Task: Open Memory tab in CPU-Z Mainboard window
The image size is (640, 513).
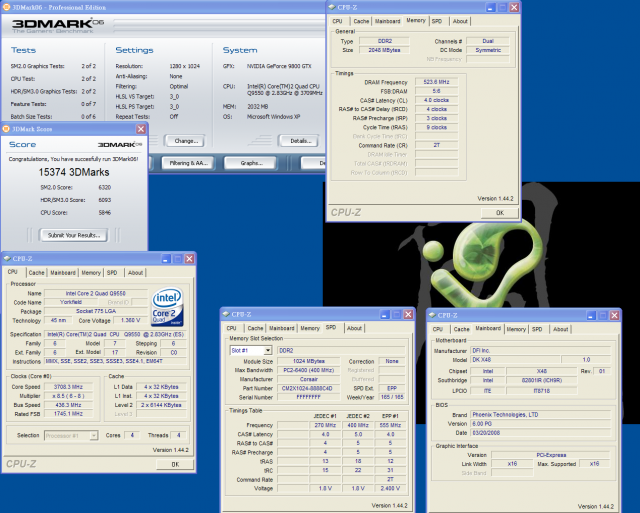Action: (x=516, y=329)
